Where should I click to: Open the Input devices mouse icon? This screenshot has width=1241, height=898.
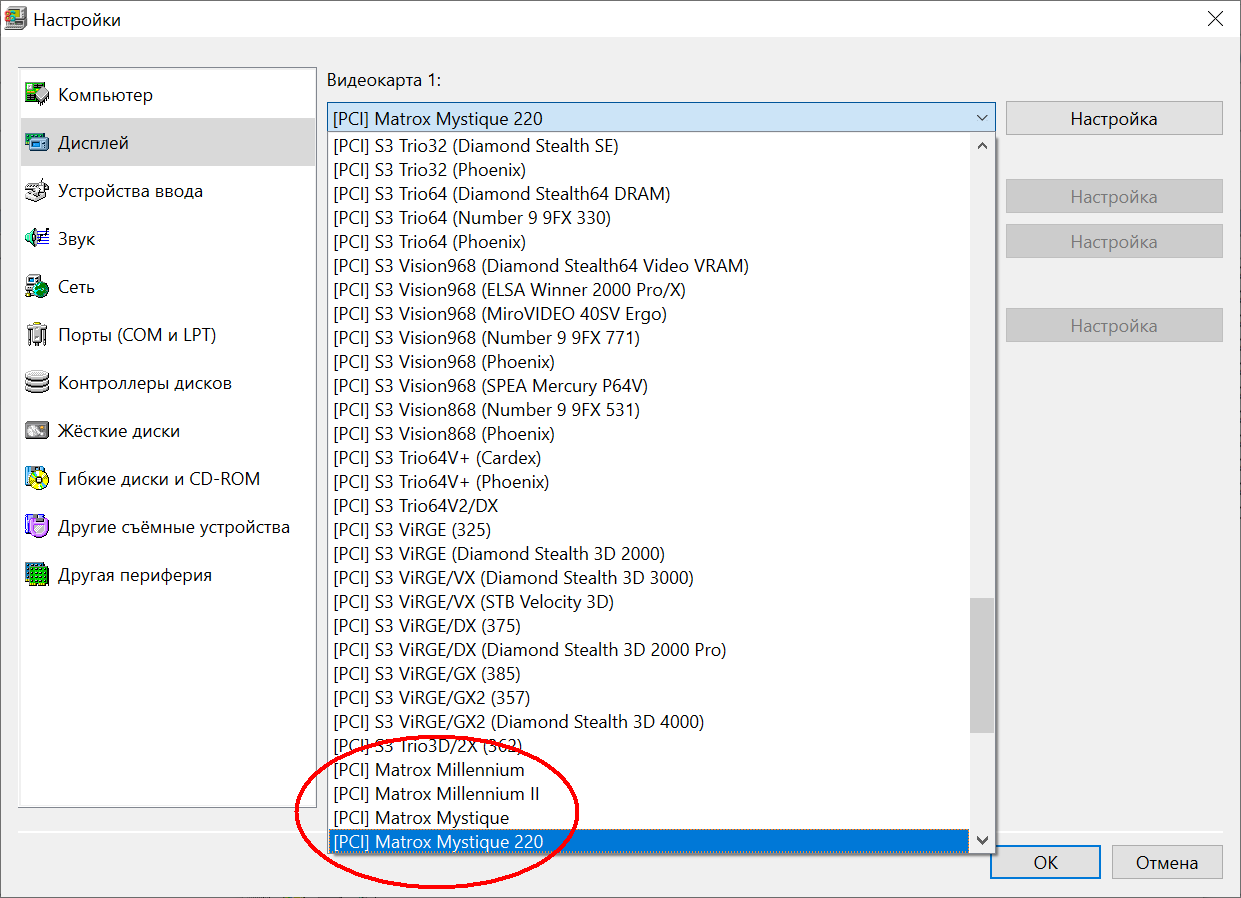(37, 191)
